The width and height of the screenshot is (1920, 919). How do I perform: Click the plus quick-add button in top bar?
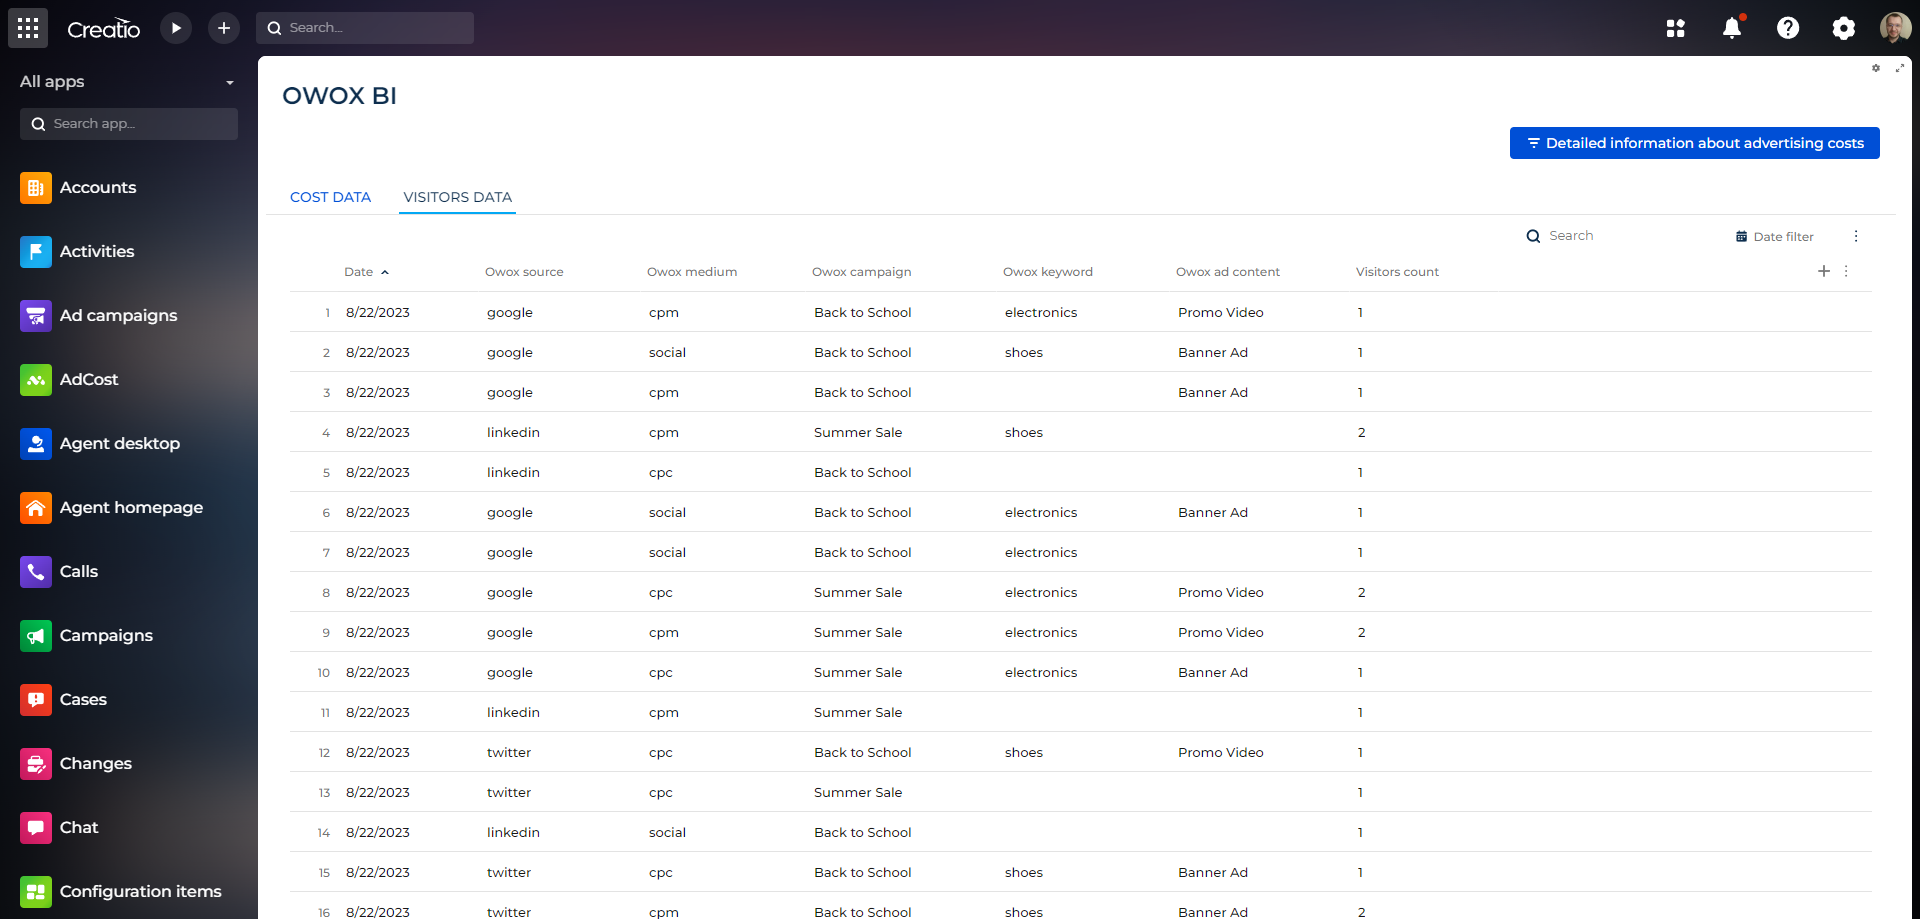pos(224,28)
